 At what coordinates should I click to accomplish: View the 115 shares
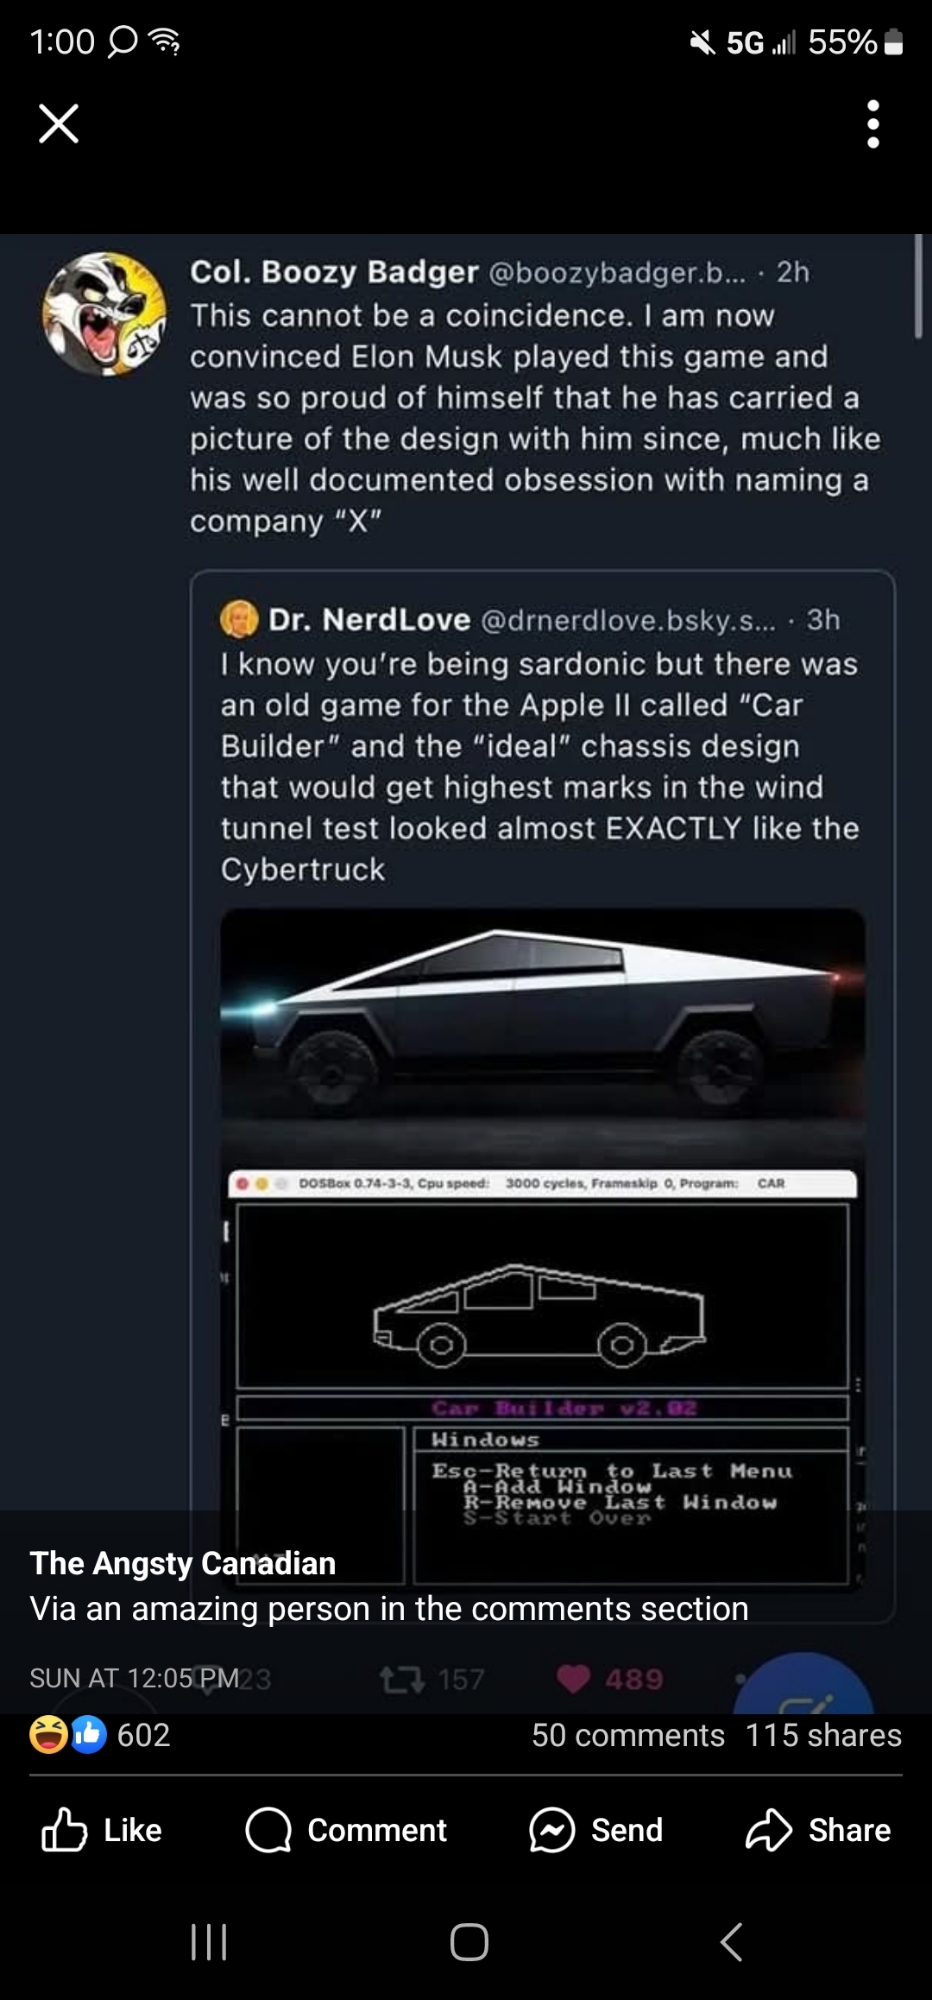pyautogui.click(x=823, y=1735)
